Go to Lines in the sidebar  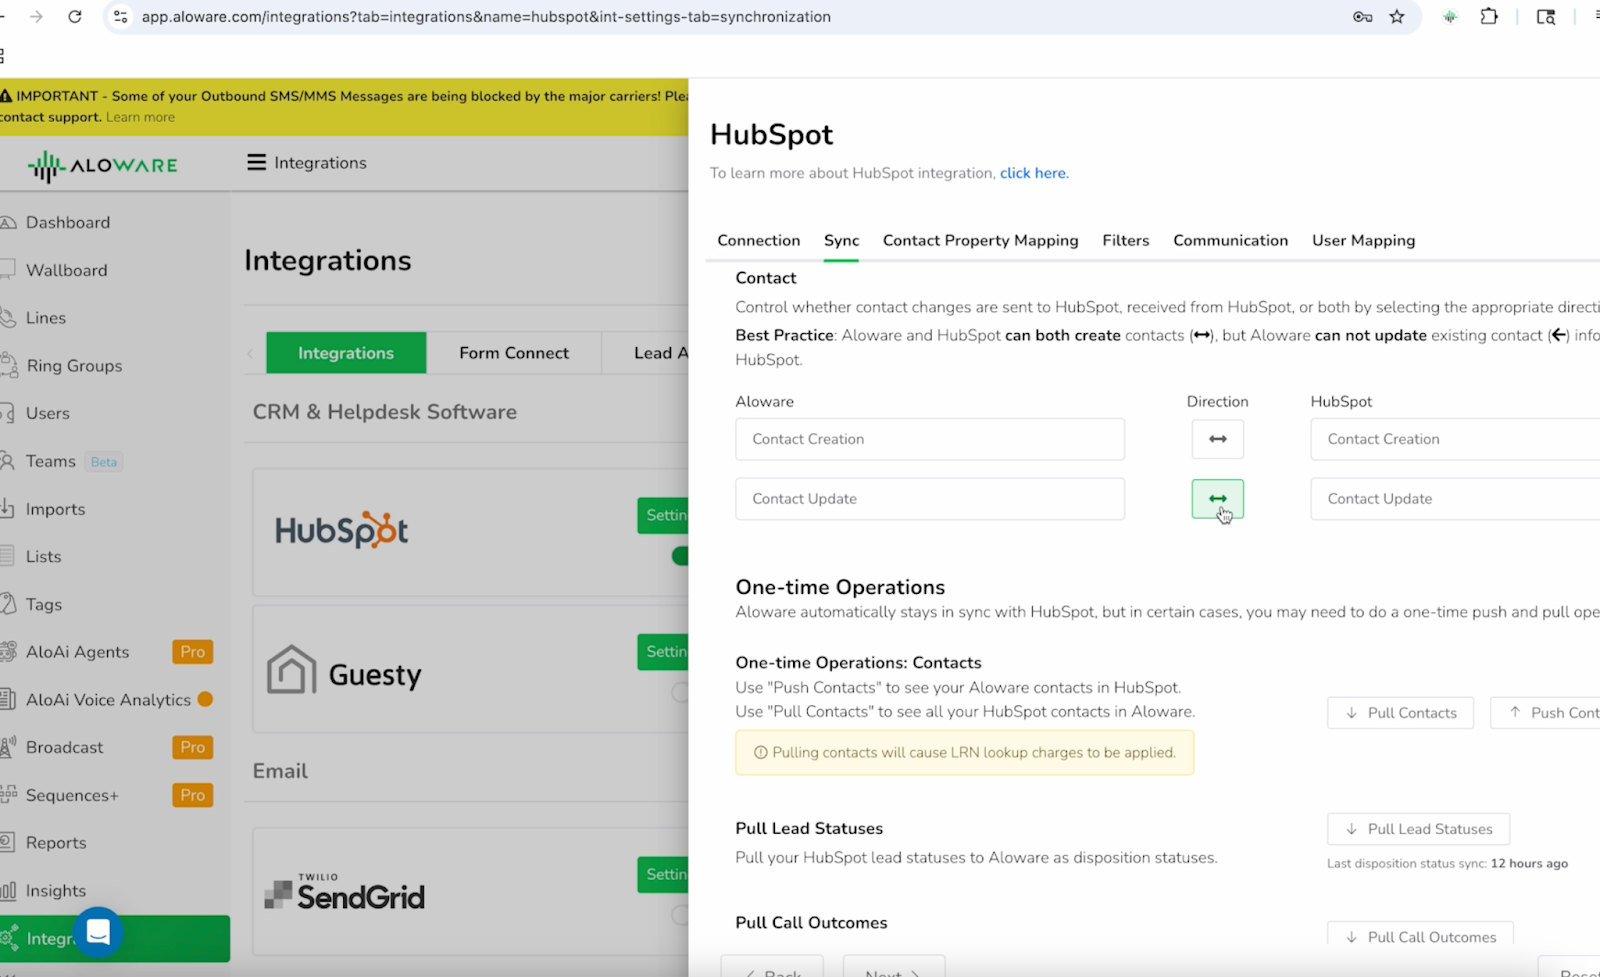coord(46,318)
